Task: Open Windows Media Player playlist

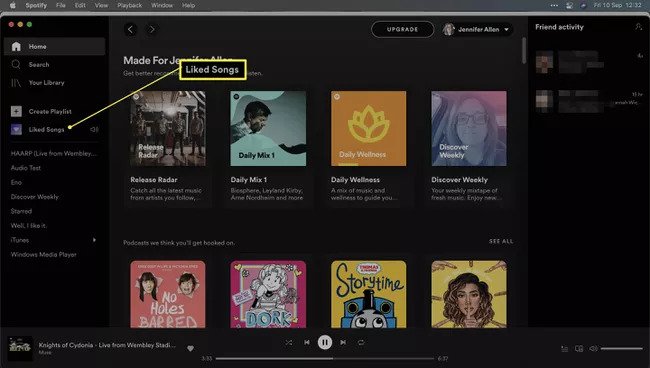Action: (x=44, y=254)
